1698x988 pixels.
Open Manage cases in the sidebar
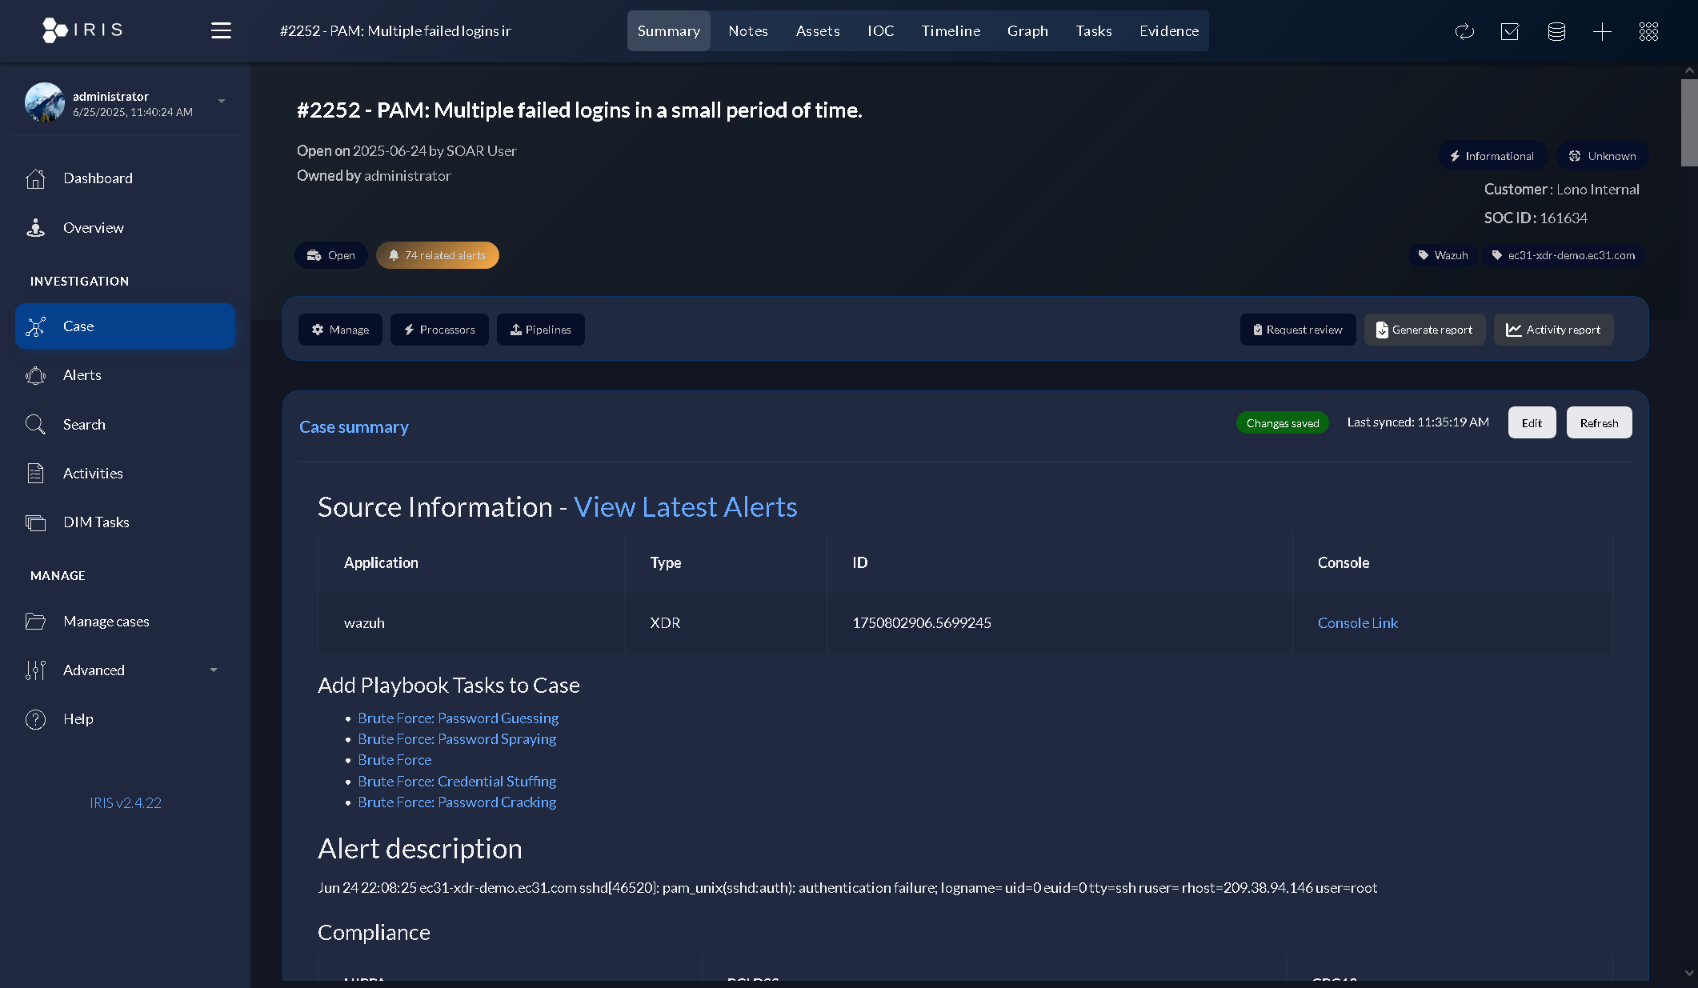point(125,621)
